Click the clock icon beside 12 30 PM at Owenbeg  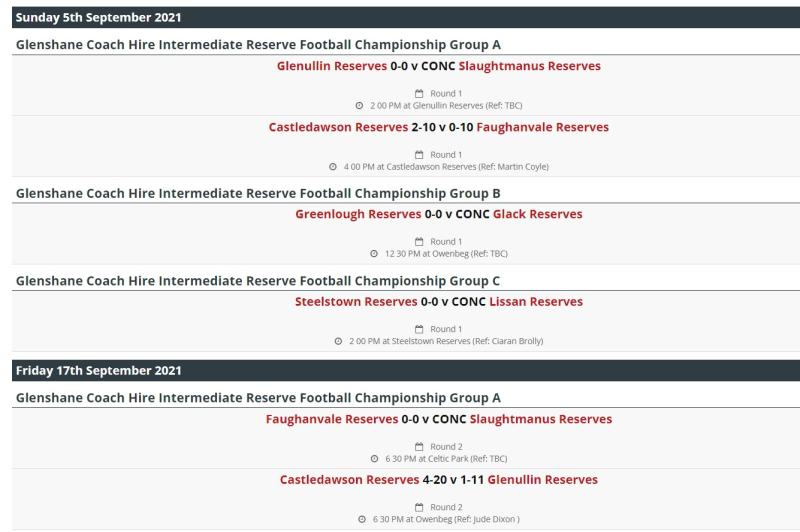tap(374, 254)
